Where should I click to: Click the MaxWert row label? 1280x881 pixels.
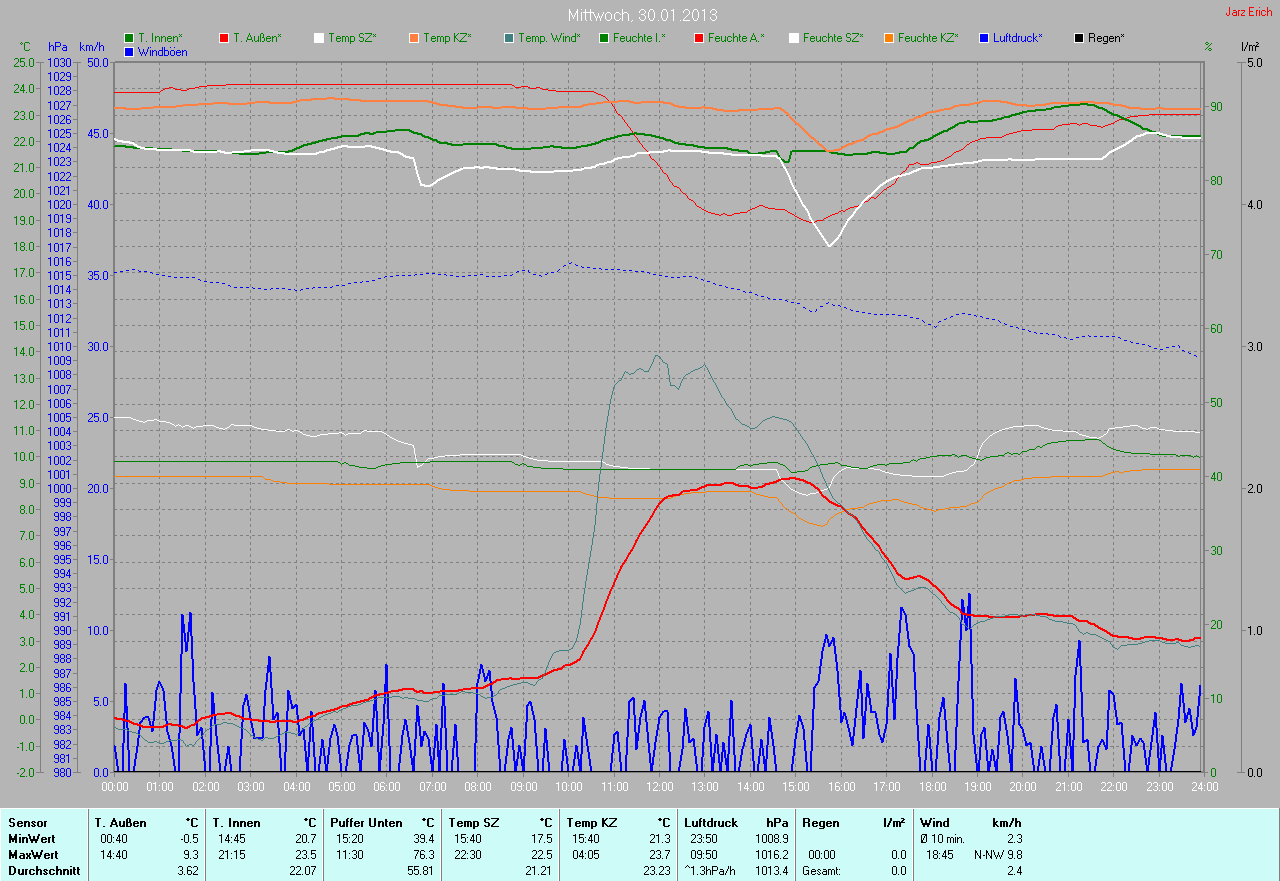pyautogui.click(x=32, y=855)
